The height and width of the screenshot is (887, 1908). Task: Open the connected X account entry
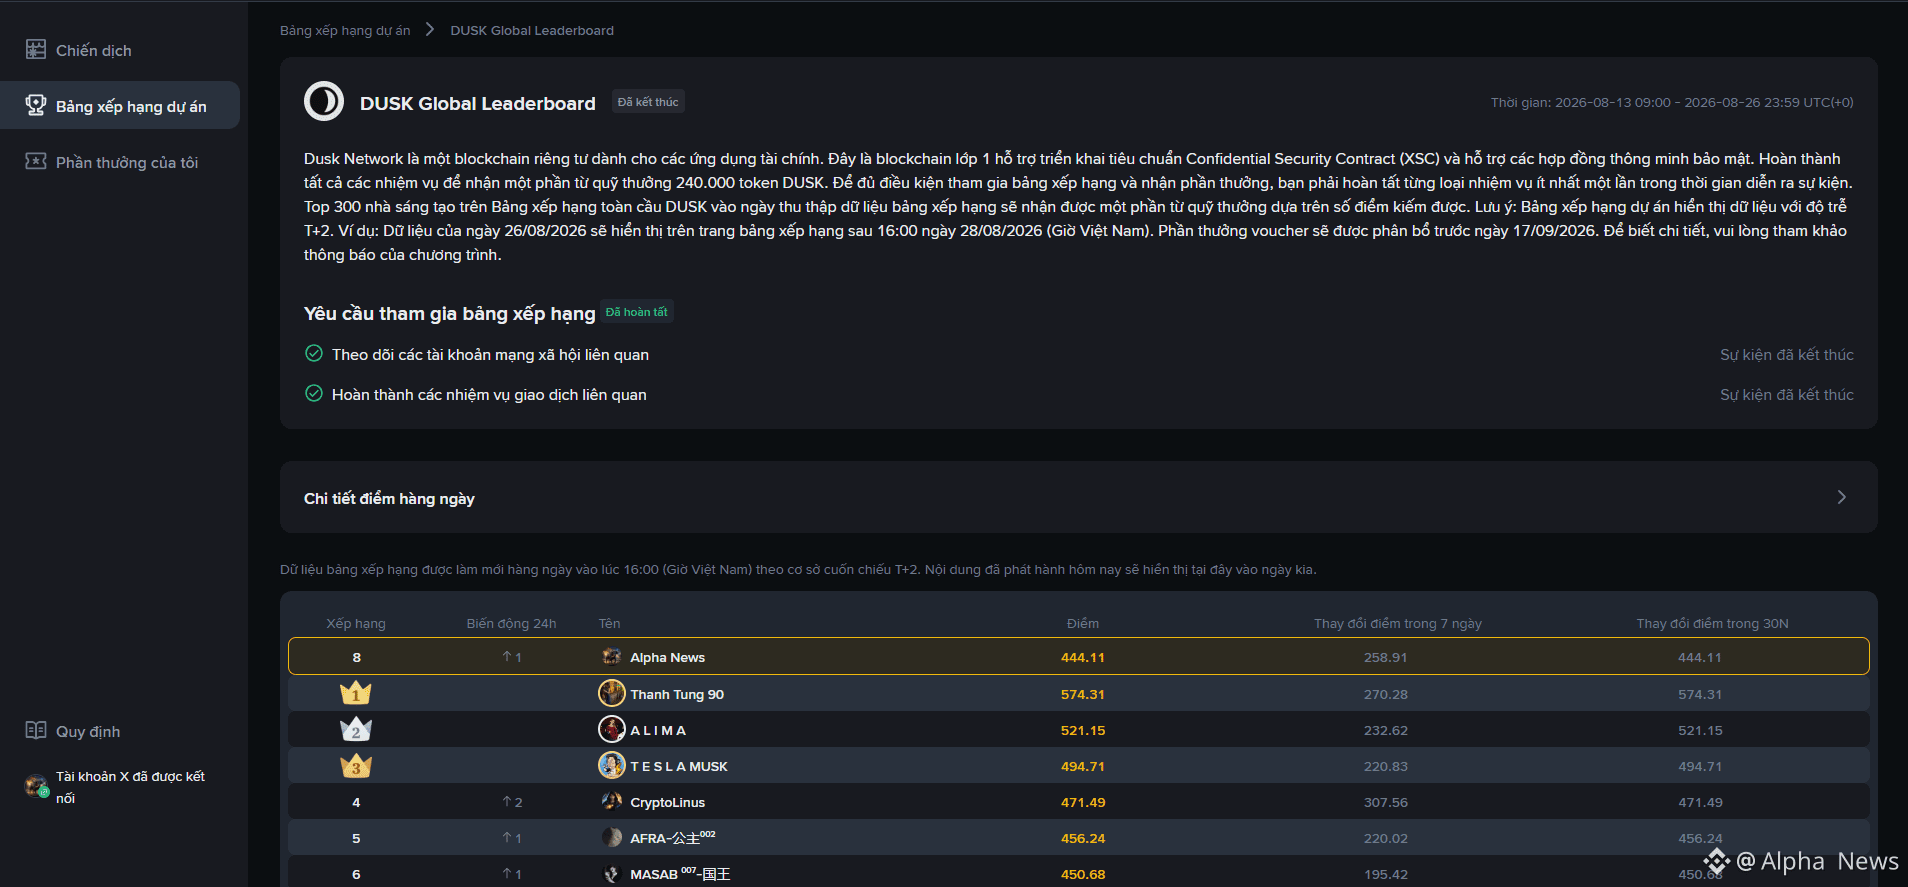[x=120, y=787]
